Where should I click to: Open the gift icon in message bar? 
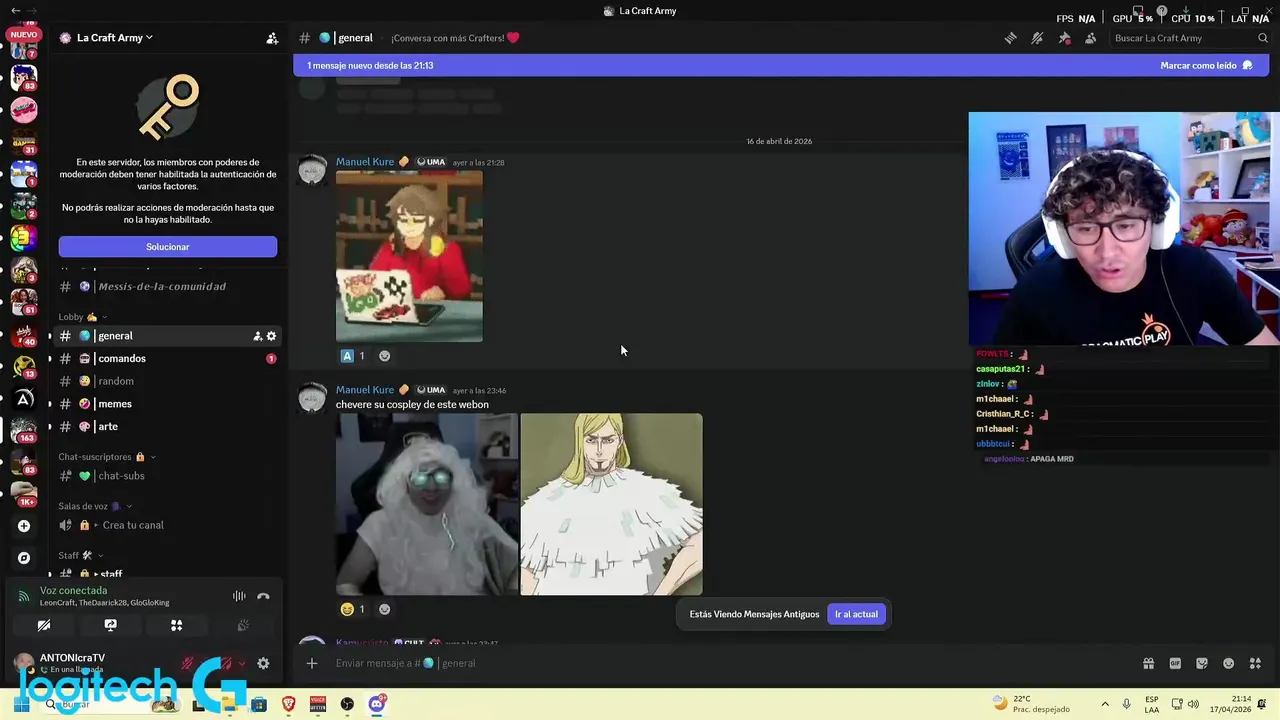[x=1148, y=663]
